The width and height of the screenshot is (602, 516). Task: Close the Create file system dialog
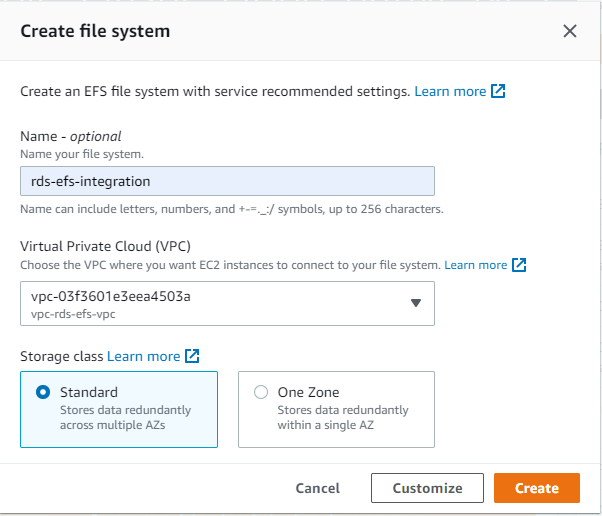tap(570, 31)
